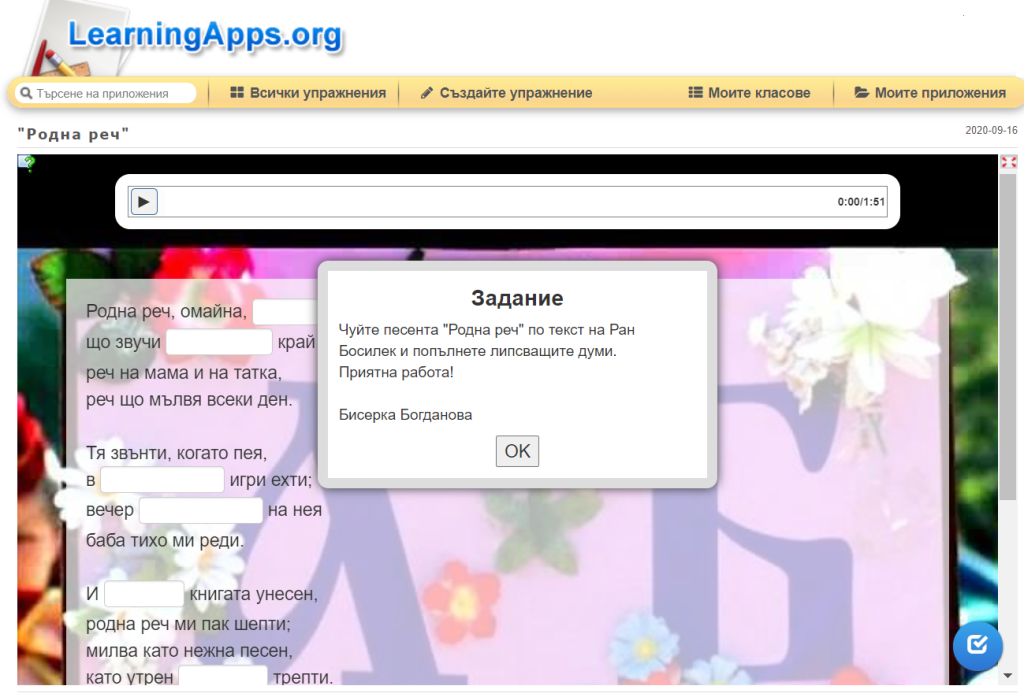Click the green hint icon at top-left of exercise
The image size is (1024, 697).
[27, 162]
